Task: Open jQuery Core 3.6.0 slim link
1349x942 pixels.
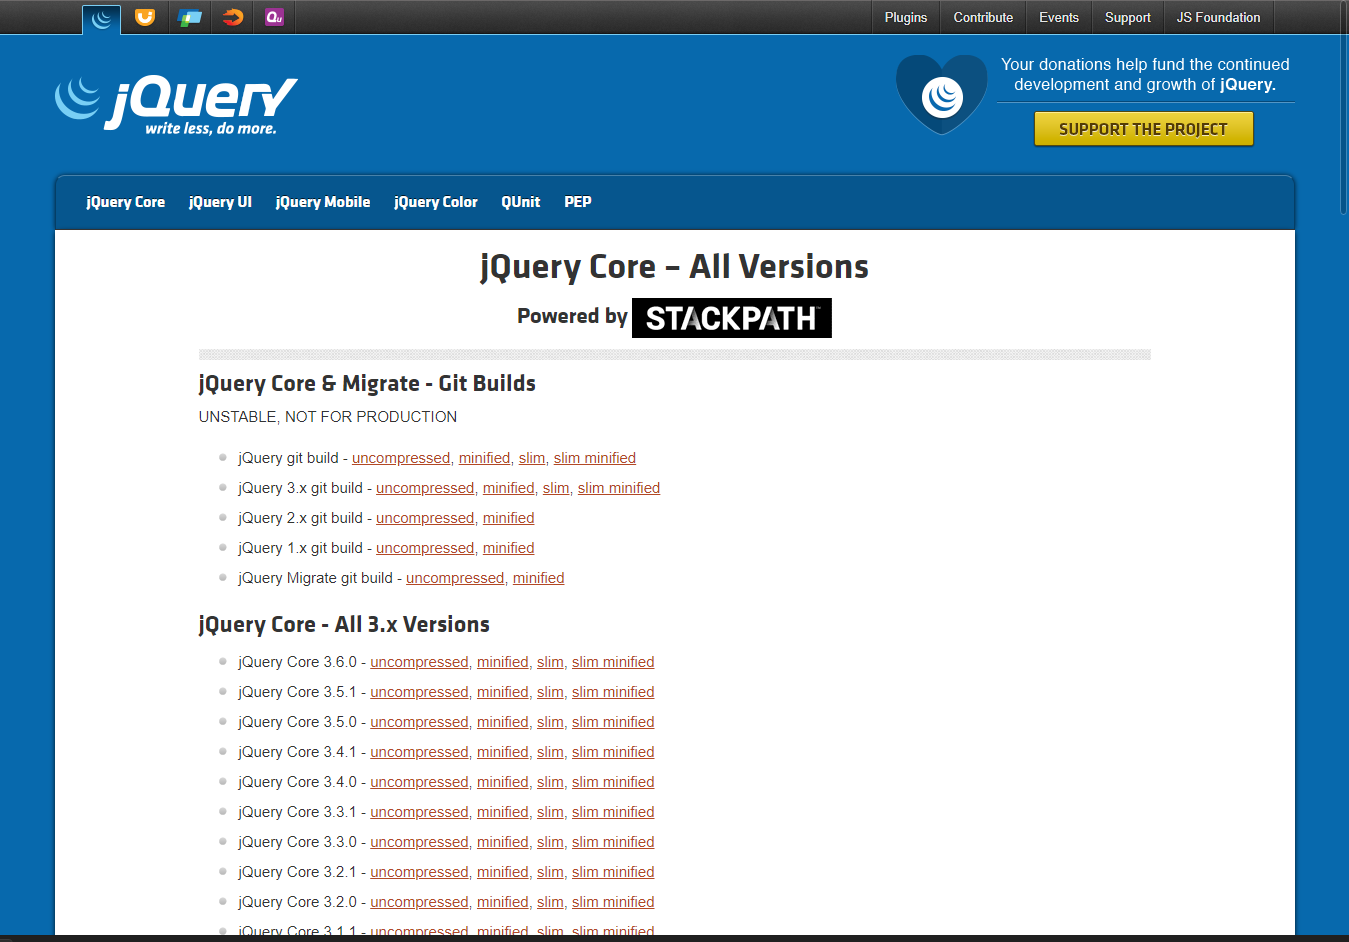Action: click(550, 662)
